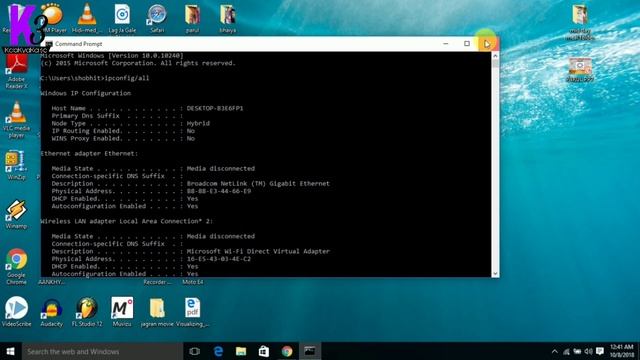Open the VLC cone file Hidi-med

pos(87,17)
